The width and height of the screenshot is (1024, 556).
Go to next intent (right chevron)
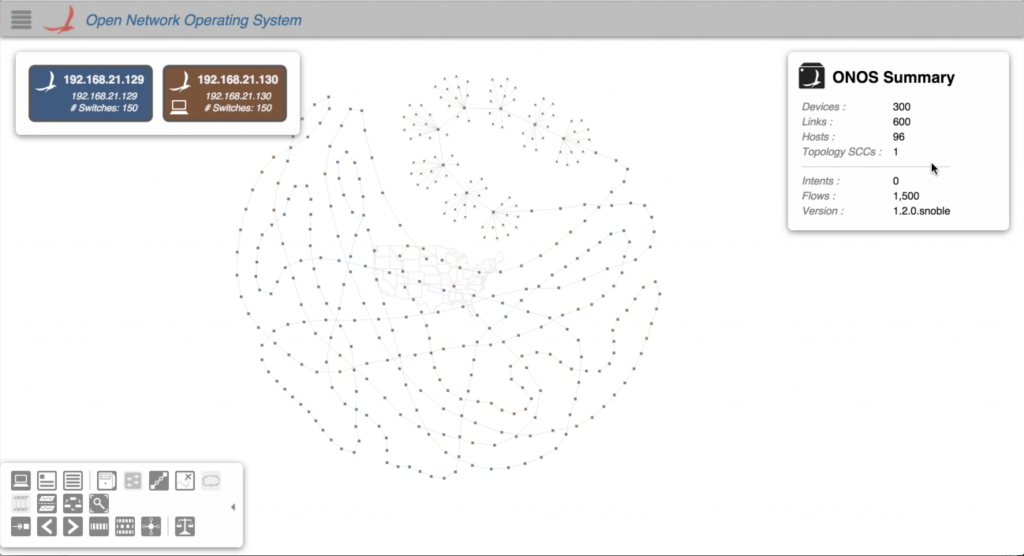73,527
